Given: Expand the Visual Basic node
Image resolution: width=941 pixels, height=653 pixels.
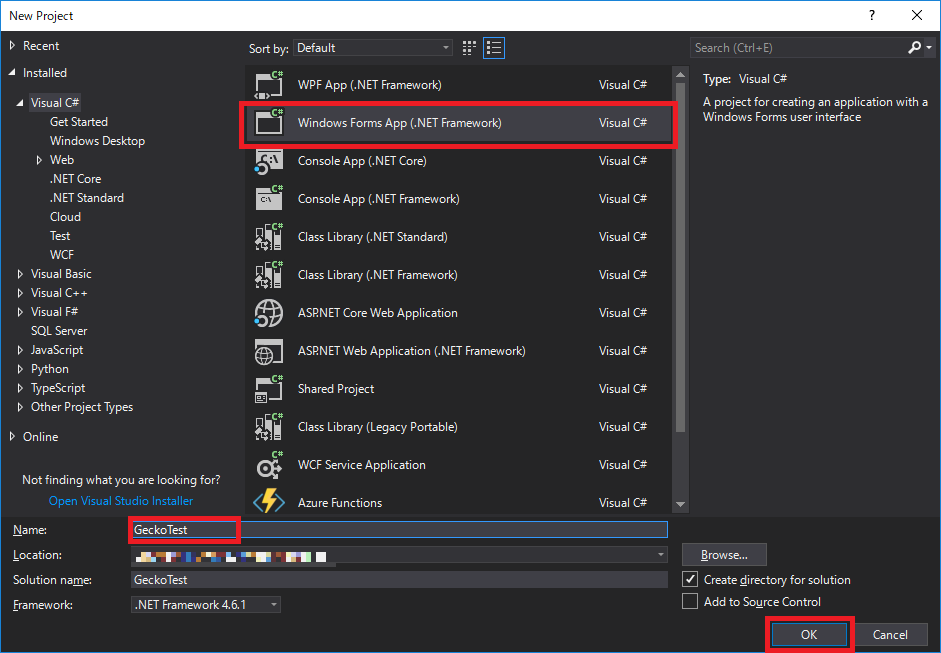Looking at the screenshot, I should point(20,274).
